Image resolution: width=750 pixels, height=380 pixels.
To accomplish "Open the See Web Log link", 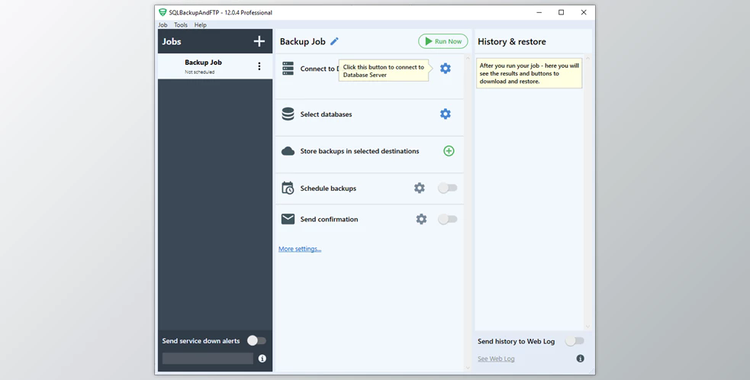I will pyautogui.click(x=496, y=359).
